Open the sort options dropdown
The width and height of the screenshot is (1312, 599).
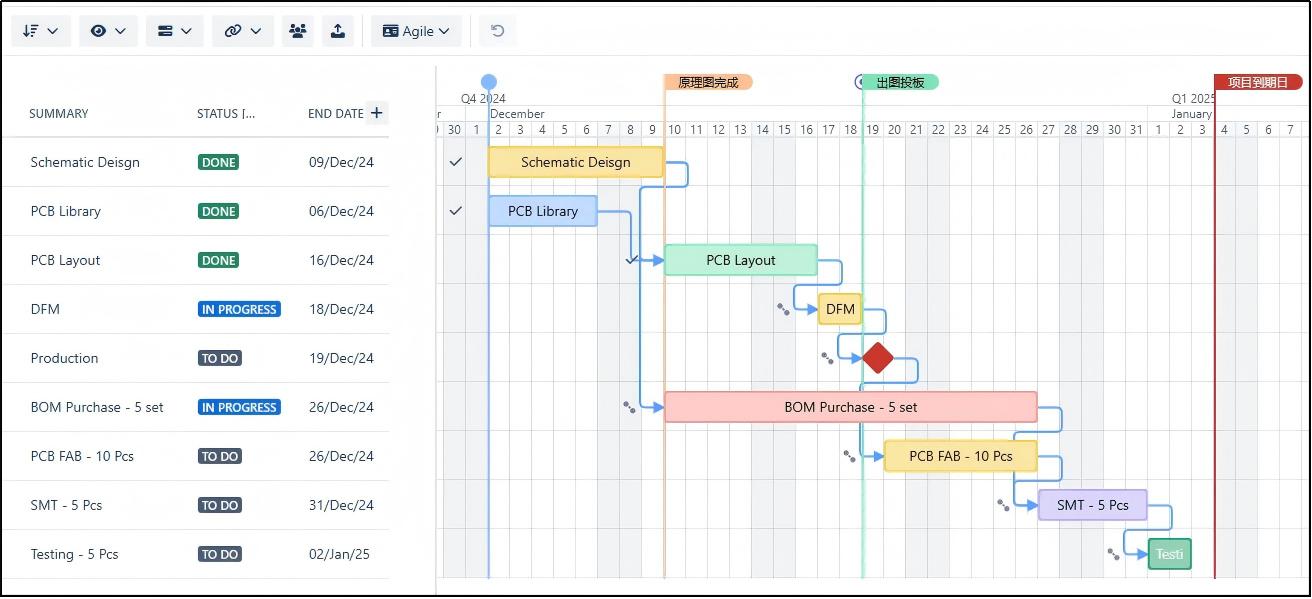click(40, 31)
